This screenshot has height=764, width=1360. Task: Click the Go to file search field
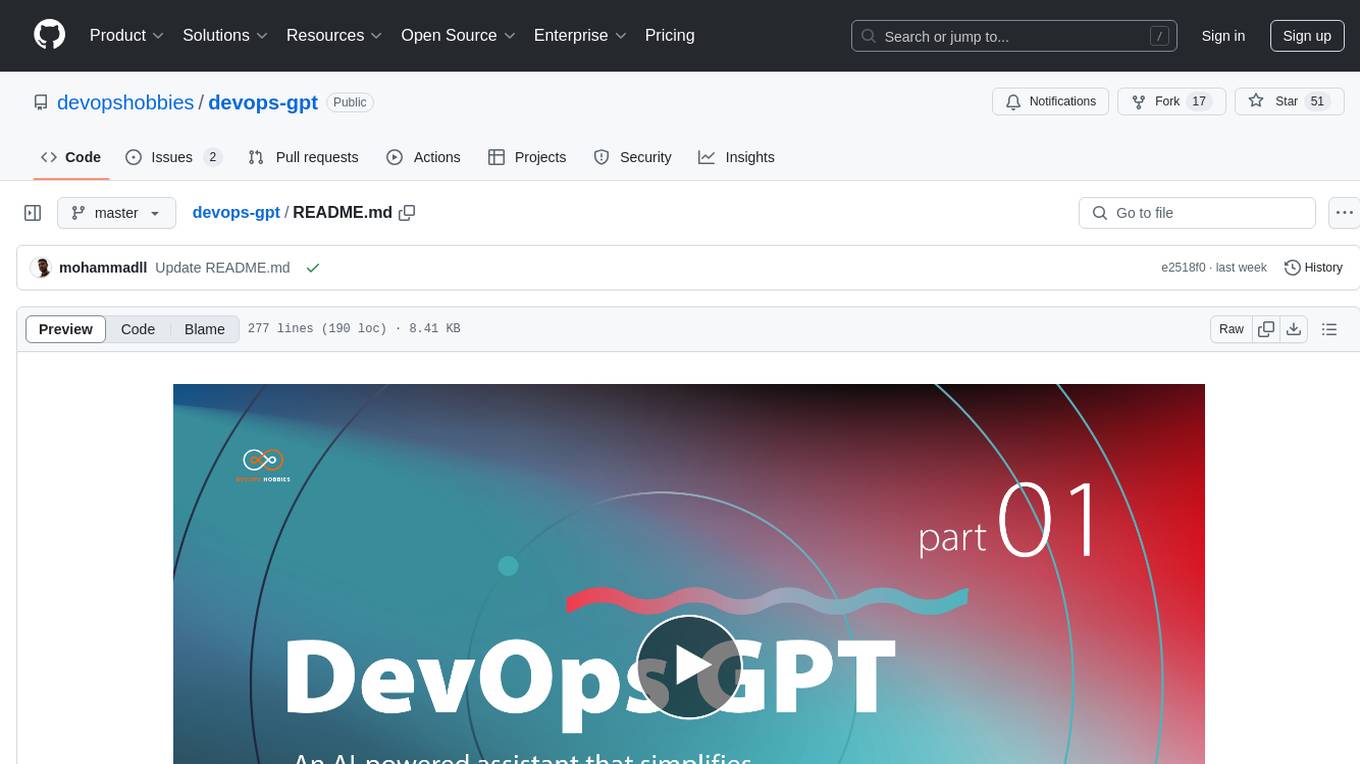click(x=1197, y=213)
